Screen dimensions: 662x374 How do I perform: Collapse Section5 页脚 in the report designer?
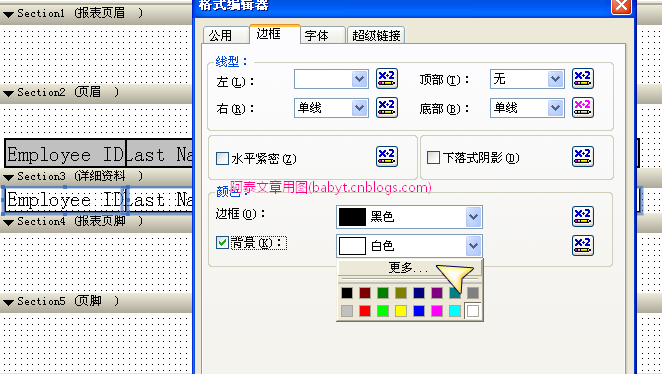[8, 302]
